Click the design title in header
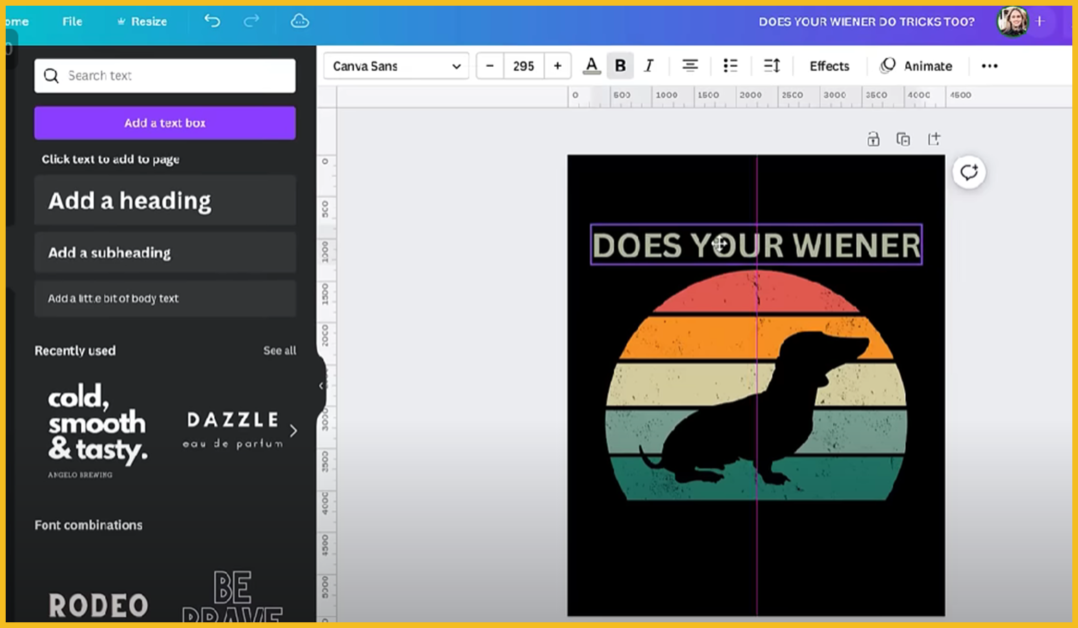The width and height of the screenshot is (1078, 628). coord(866,21)
